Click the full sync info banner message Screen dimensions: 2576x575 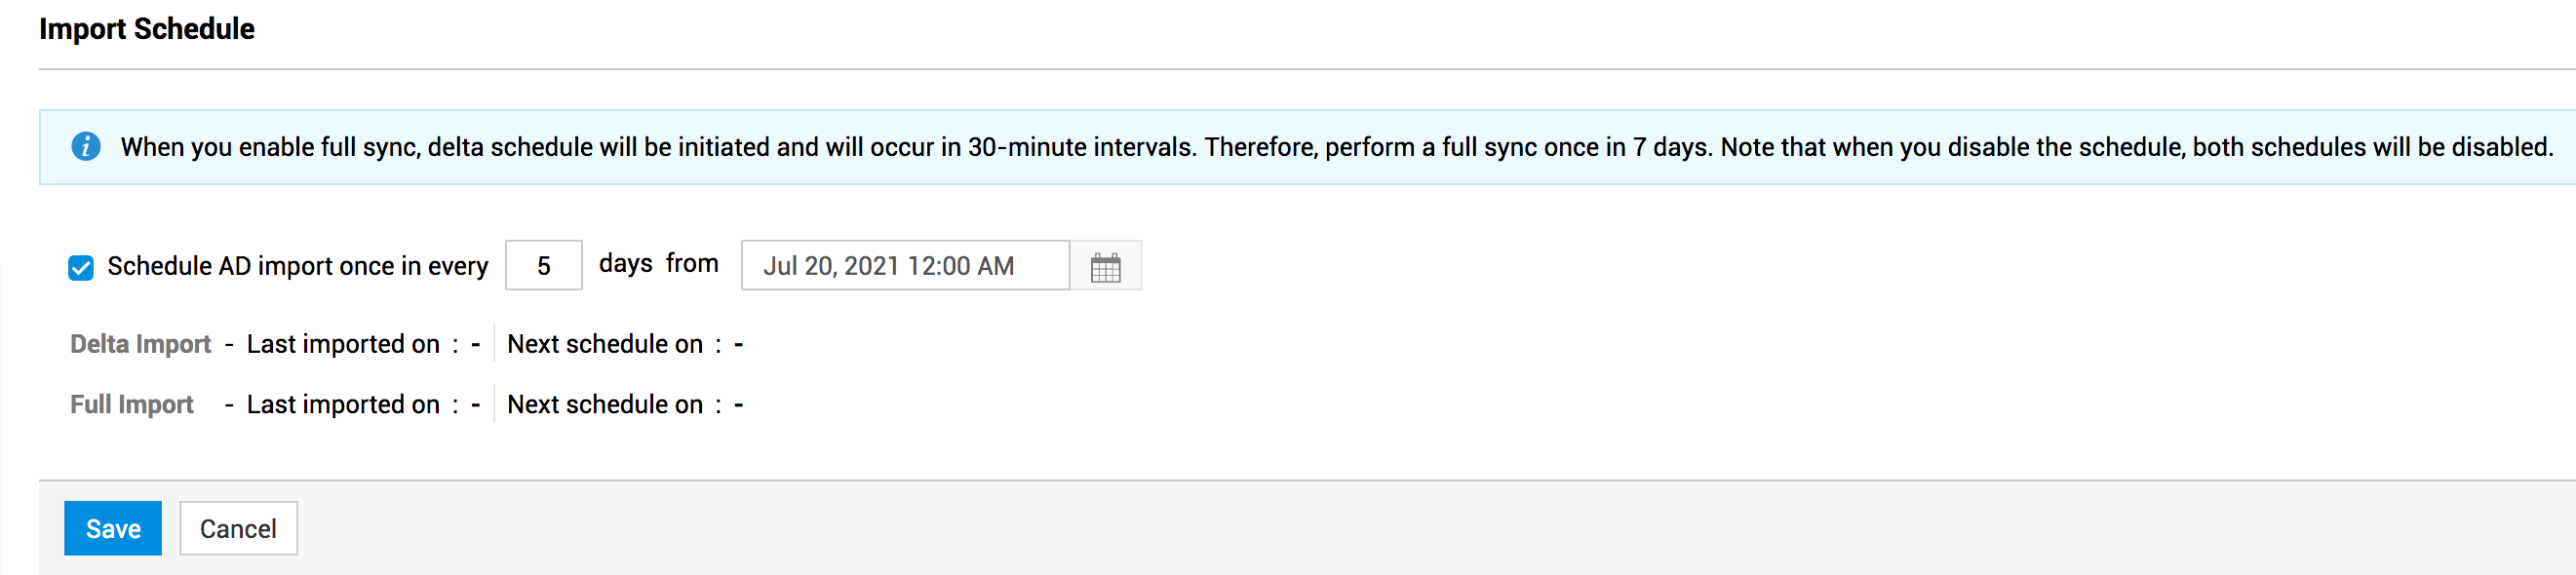1336,147
